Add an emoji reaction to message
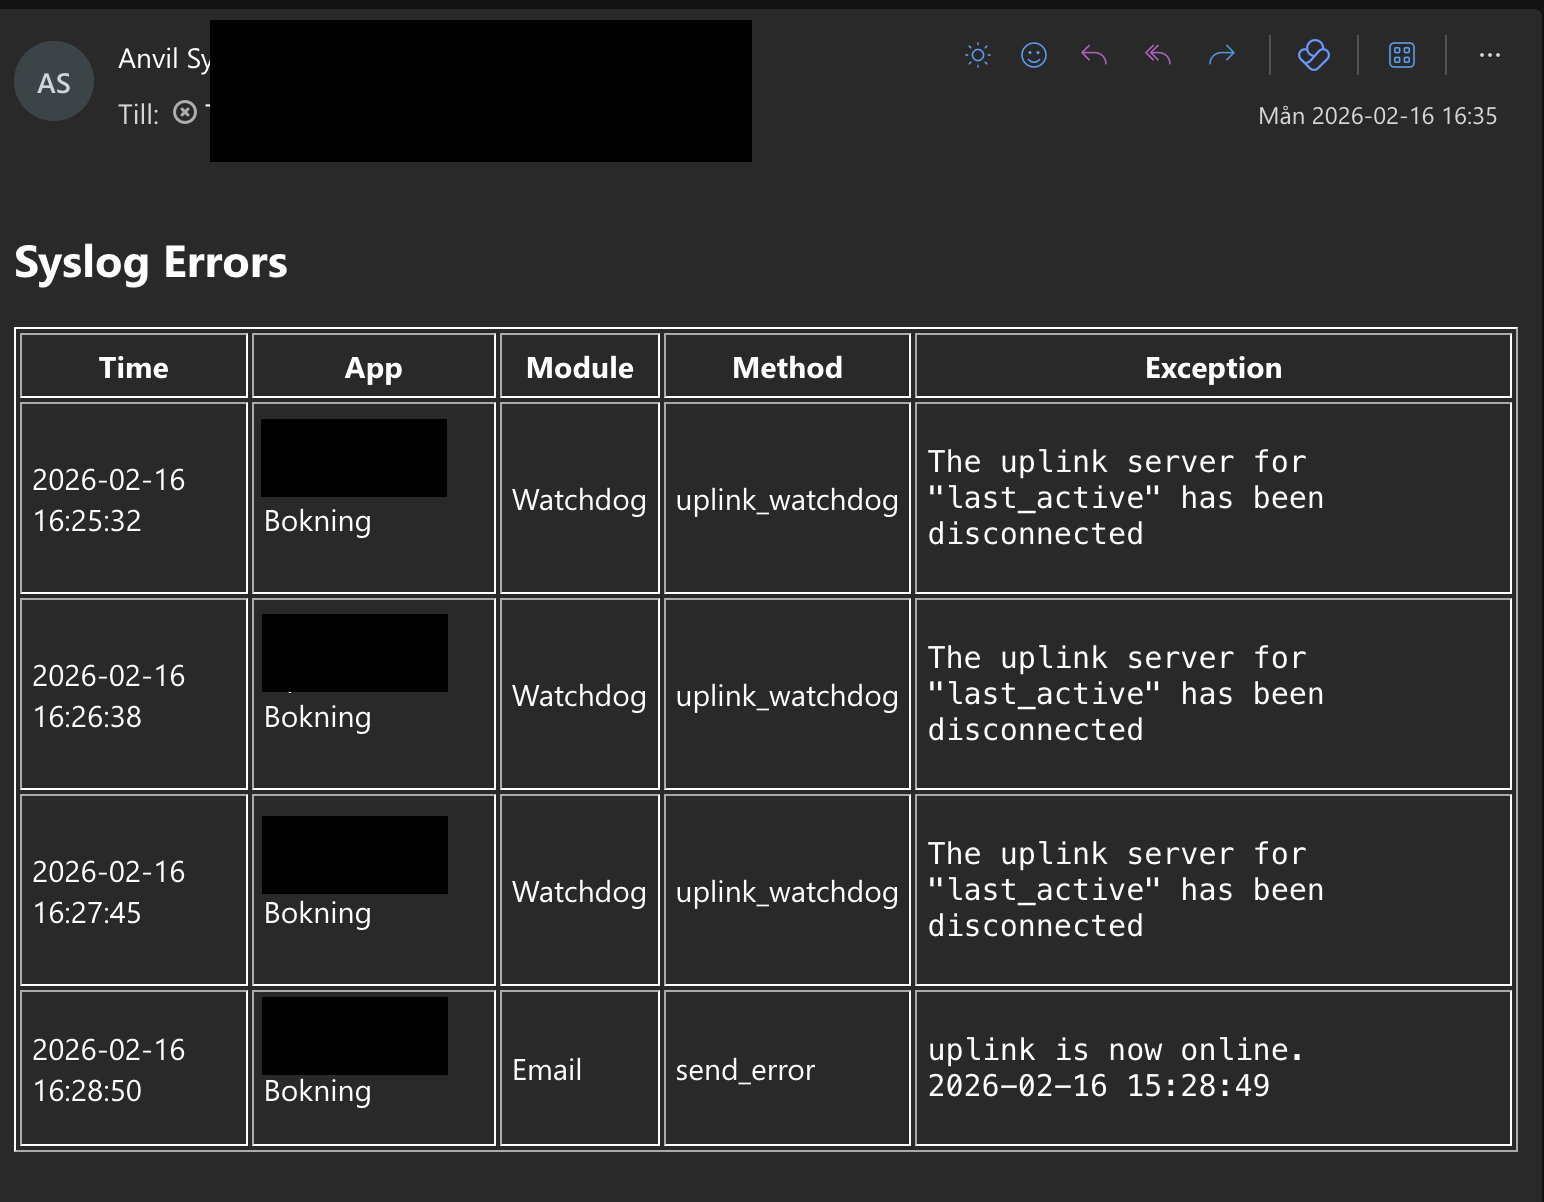1544x1202 pixels. 1034,55
